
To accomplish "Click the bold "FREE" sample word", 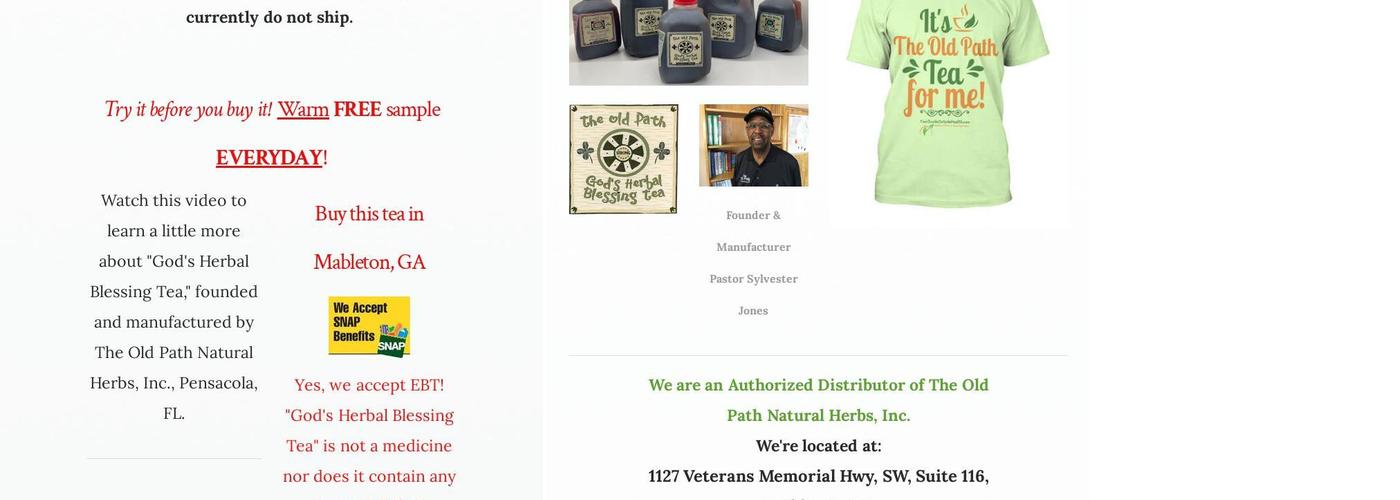I will [357, 110].
